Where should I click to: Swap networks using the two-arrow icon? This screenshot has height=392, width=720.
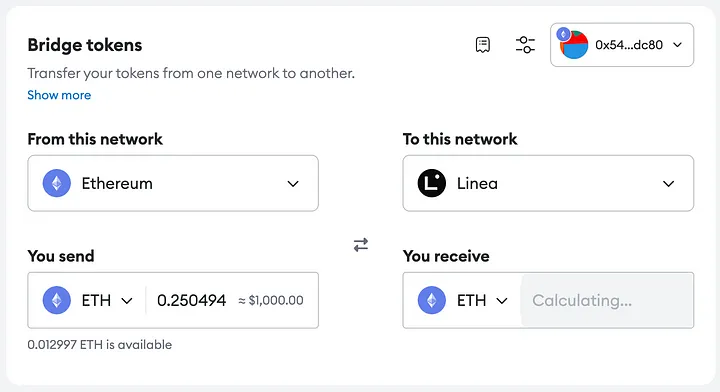(361, 245)
